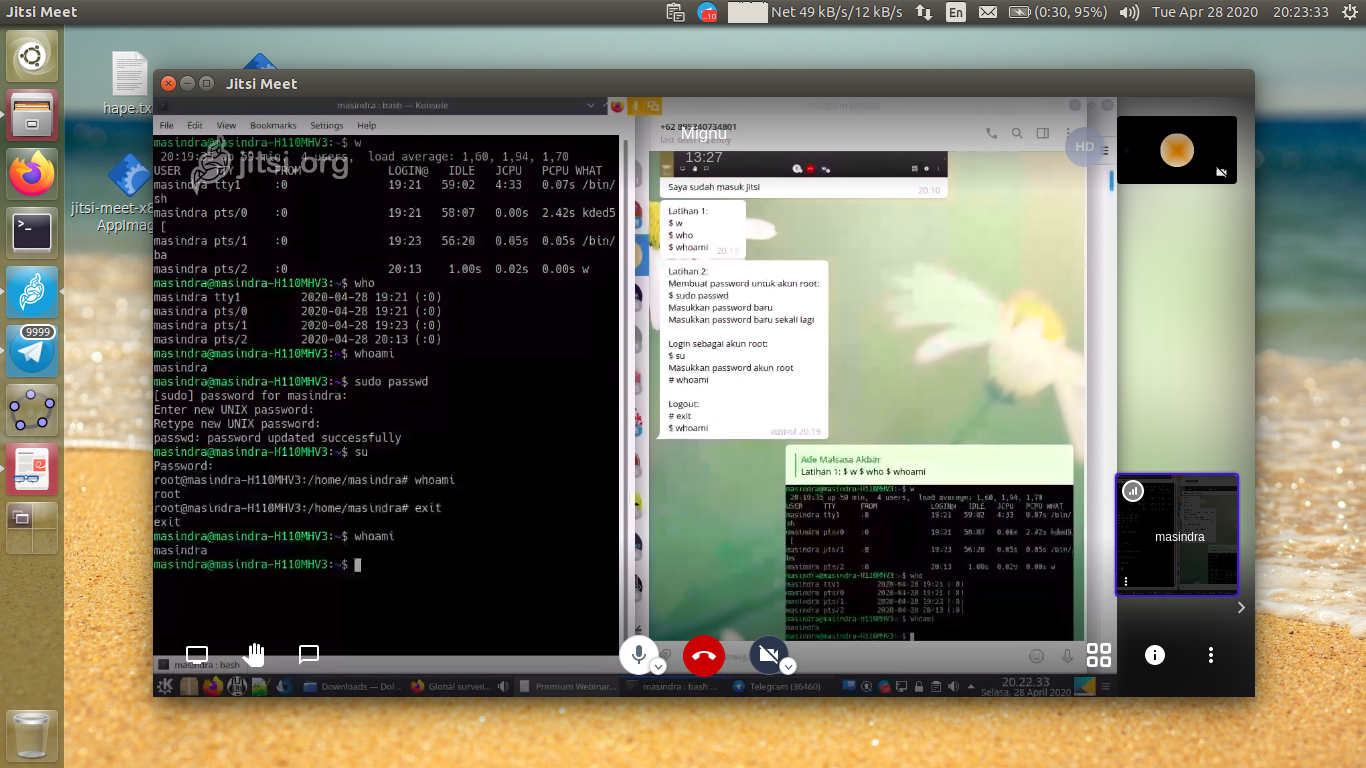This screenshot has height=768, width=1366.
Task: Select the jitsi-meet AppImage desktop icon
Action: (x=127, y=192)
